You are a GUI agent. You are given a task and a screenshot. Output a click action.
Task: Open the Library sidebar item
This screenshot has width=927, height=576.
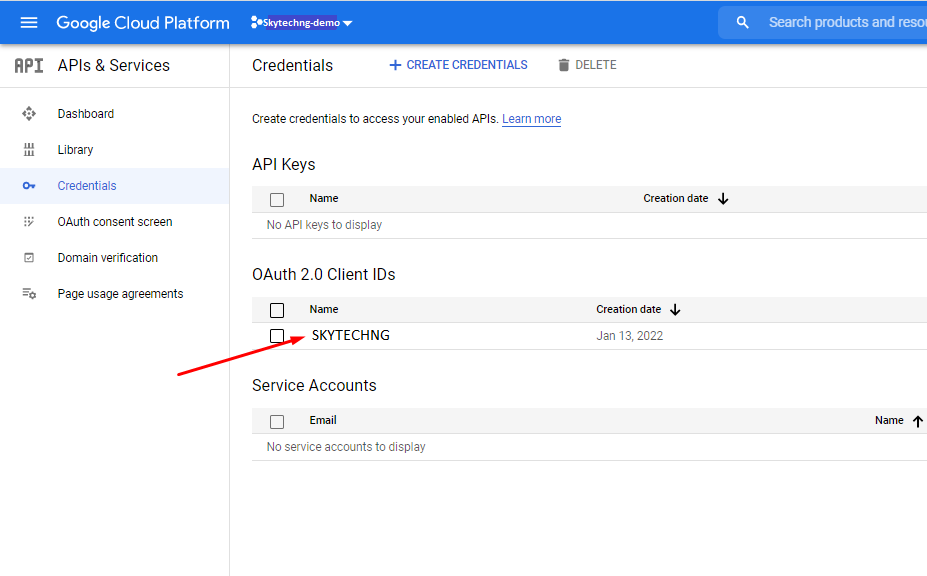[x=115, y=150]
